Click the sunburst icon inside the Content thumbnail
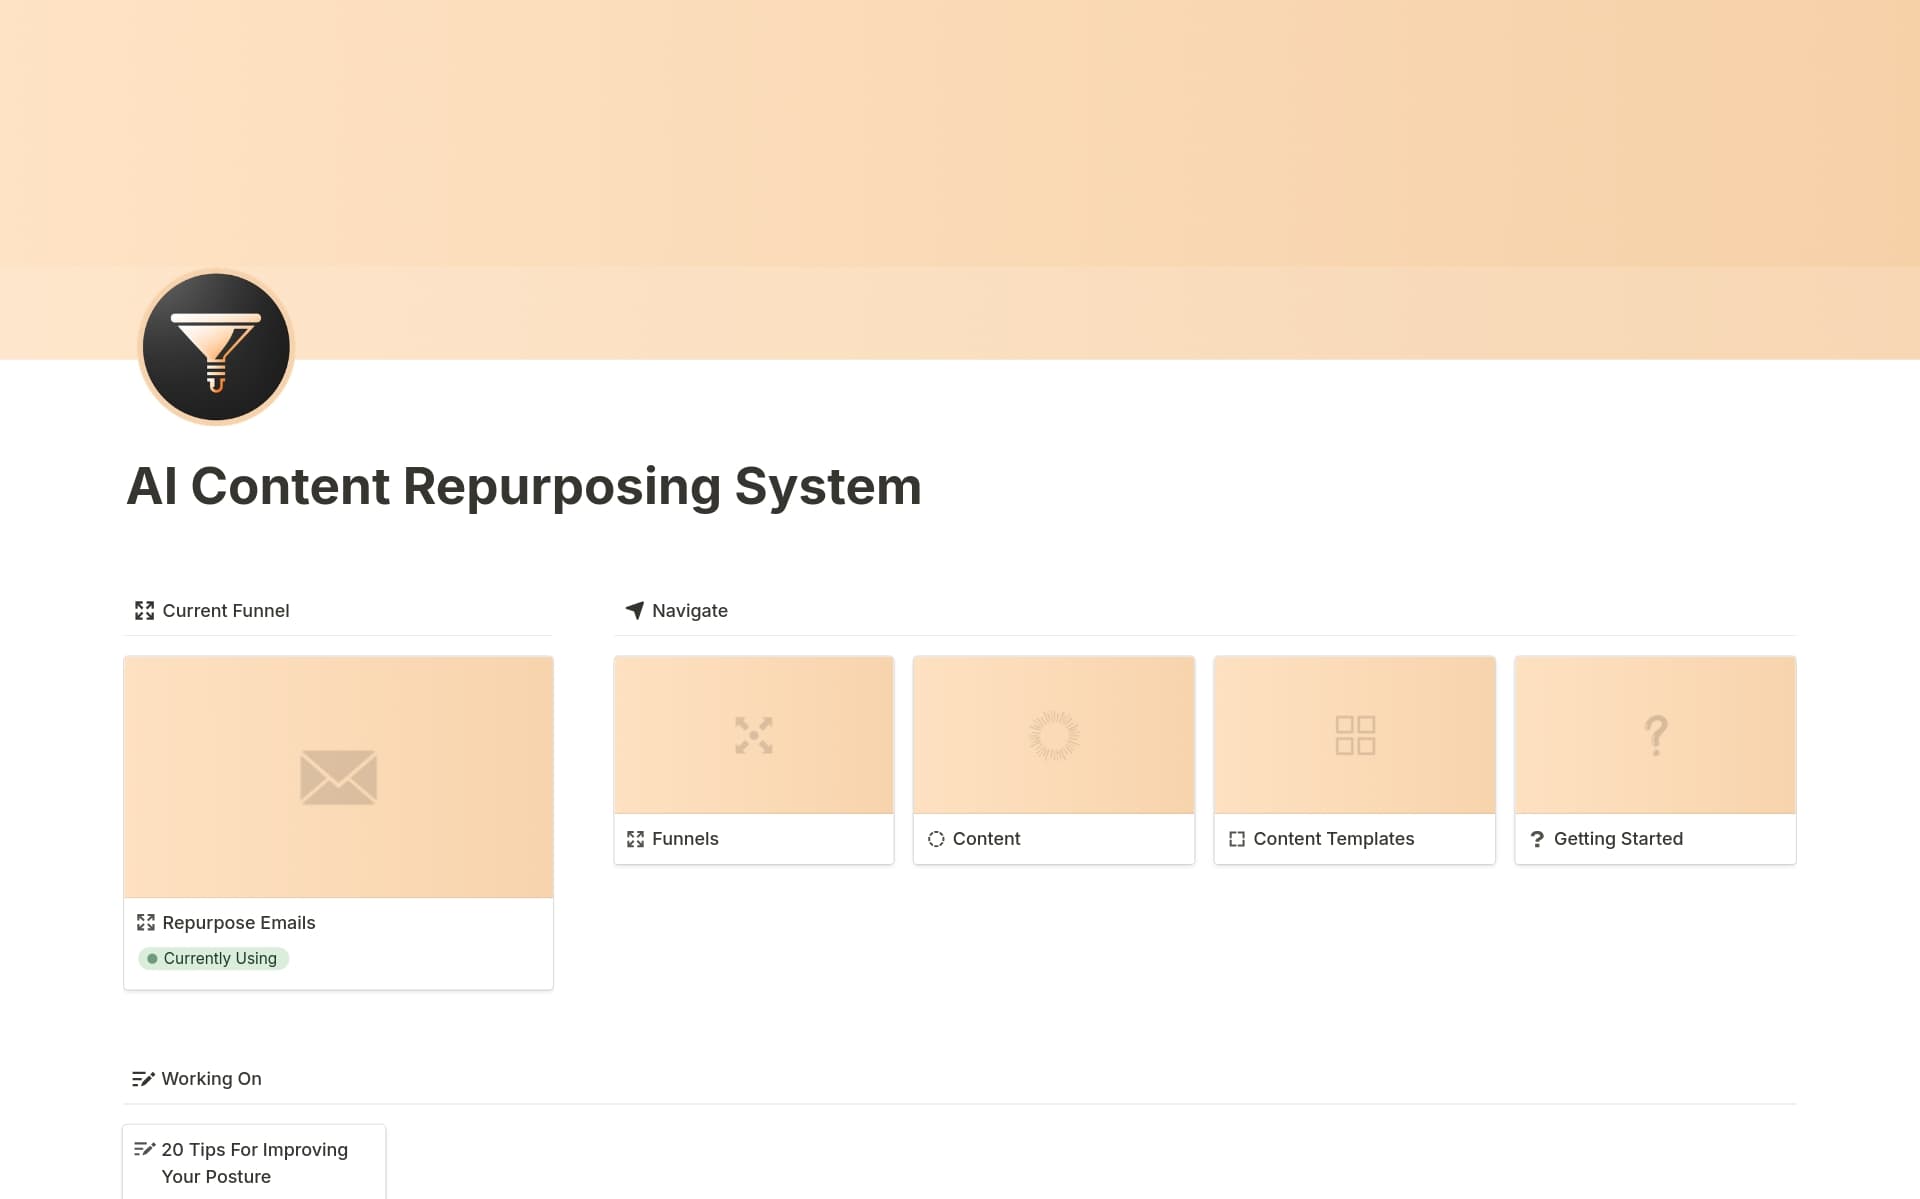Viewport: 1920px width, 1199px height. 1053,735
